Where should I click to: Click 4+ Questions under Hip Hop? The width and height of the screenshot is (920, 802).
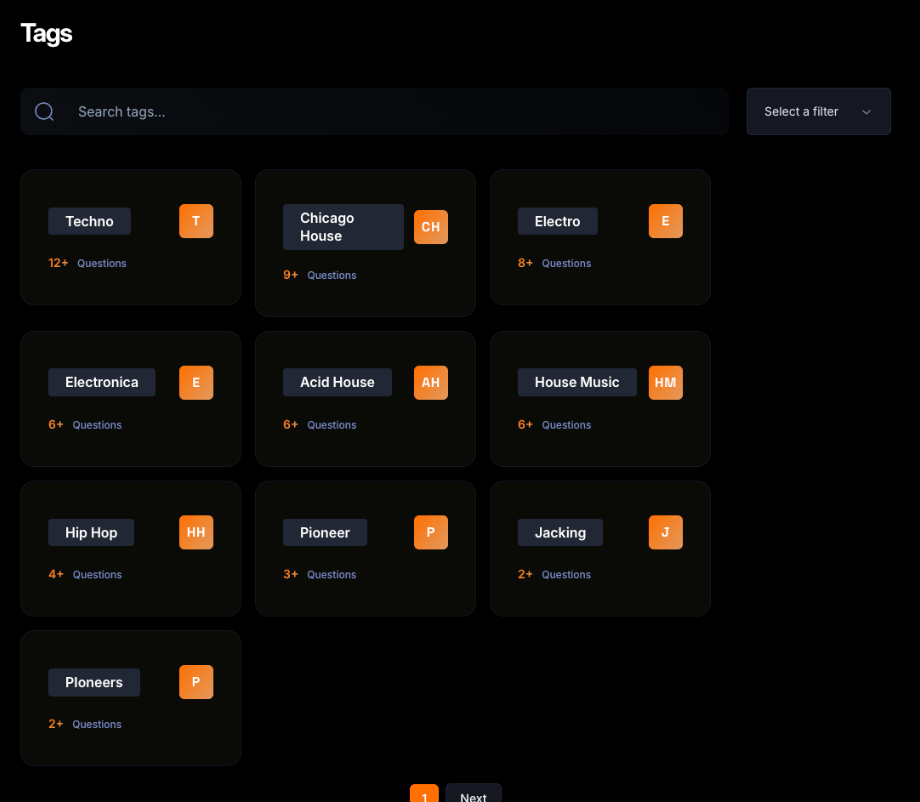(85, 574)
